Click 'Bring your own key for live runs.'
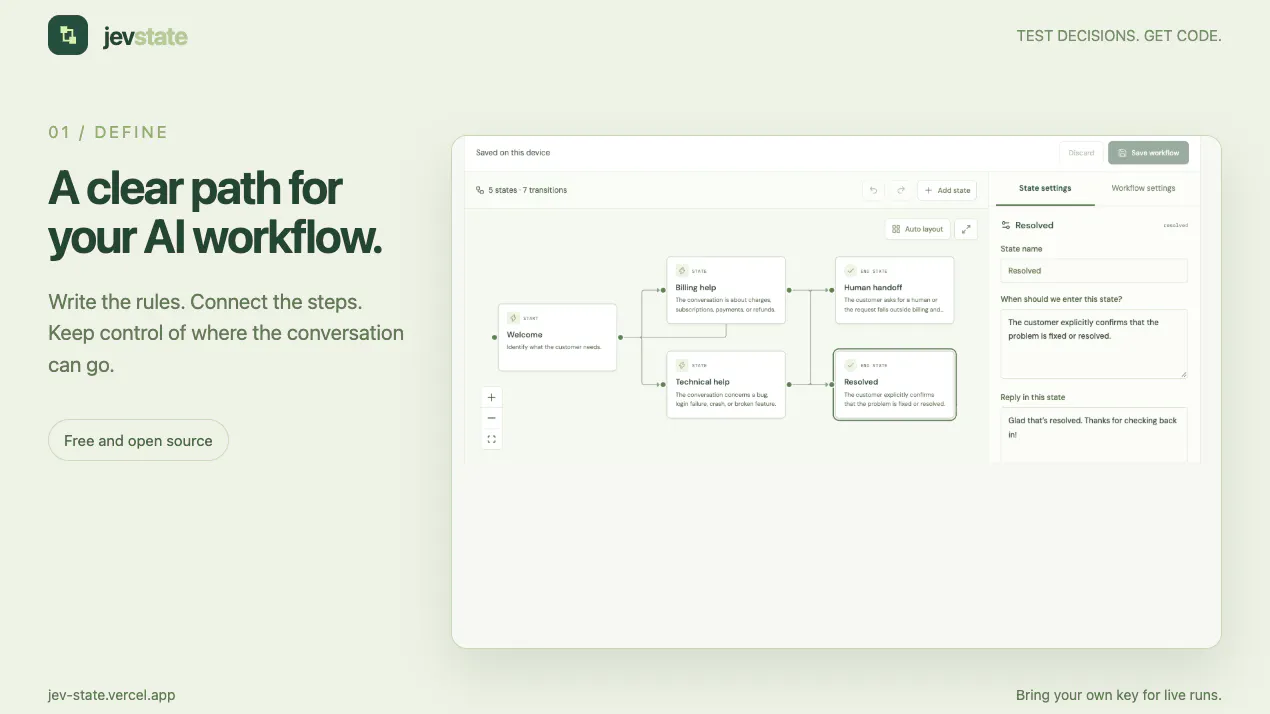 point(1119,695)
